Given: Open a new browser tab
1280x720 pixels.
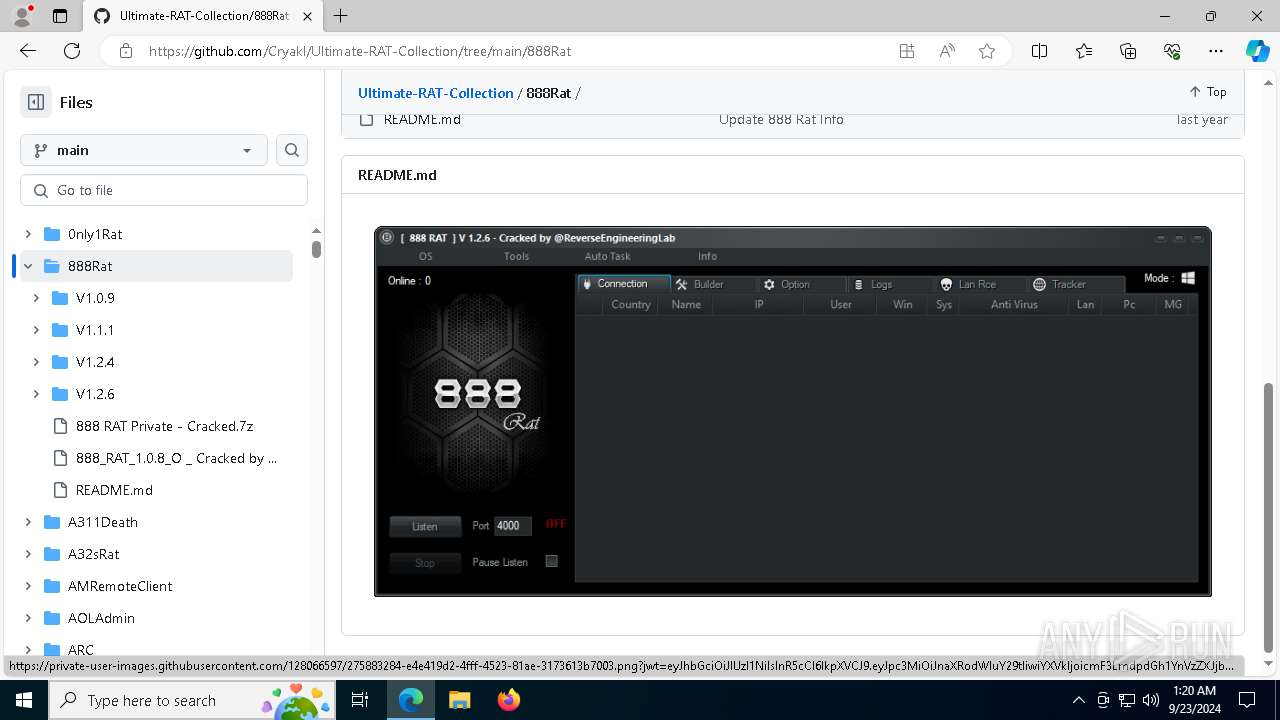Looking at the screenshot, I should [340, 16].
